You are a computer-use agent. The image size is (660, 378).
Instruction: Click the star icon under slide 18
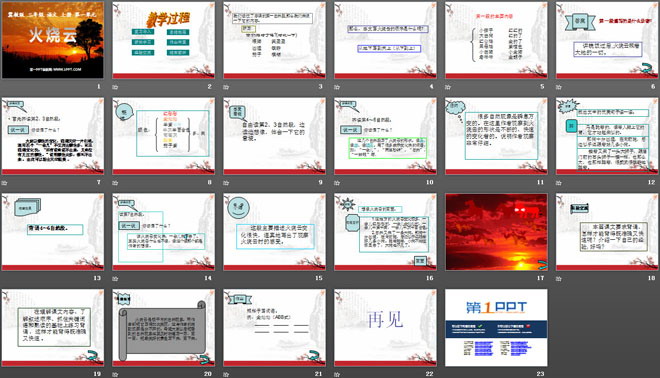(x=559, y=278)
